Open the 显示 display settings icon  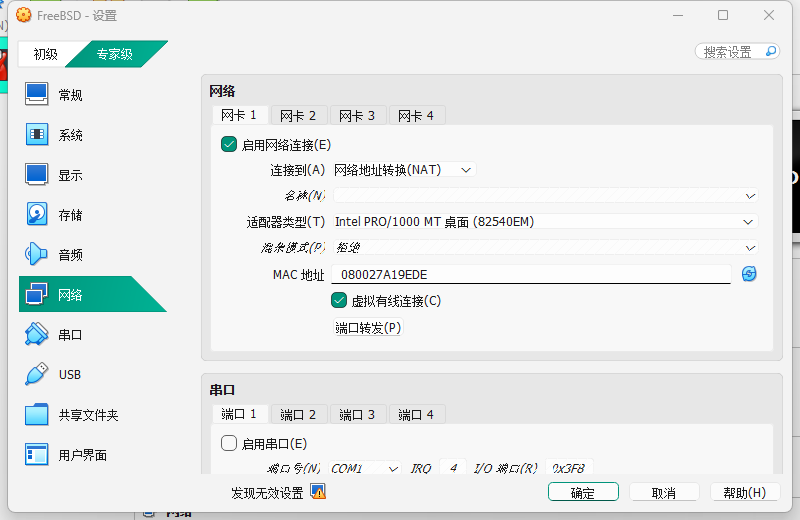tap(37, 175)
